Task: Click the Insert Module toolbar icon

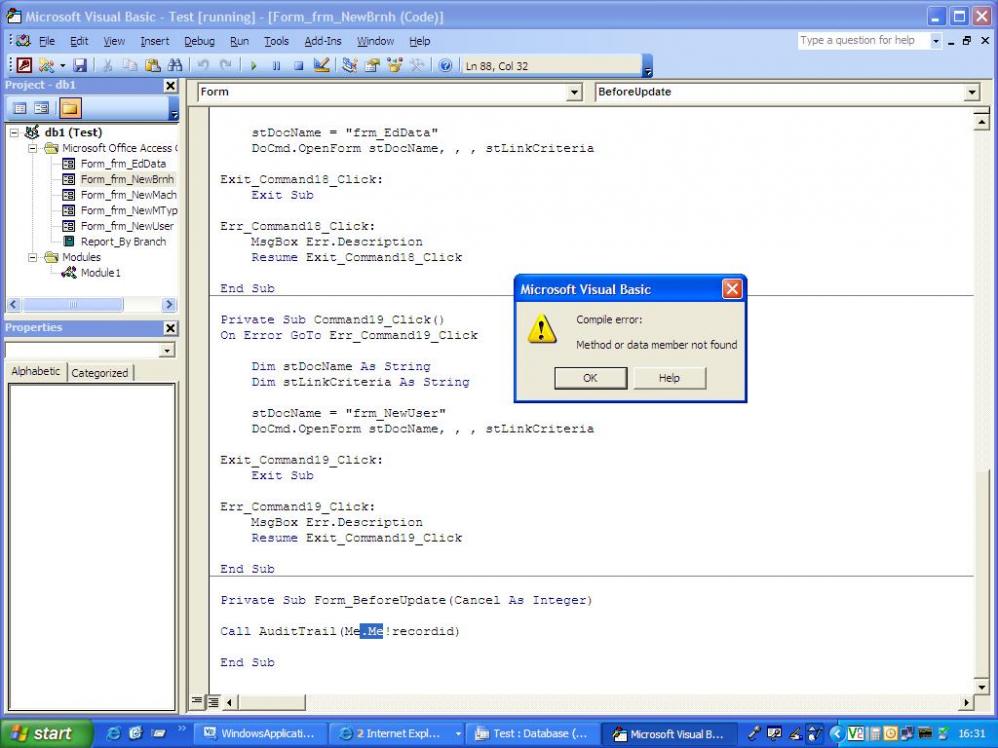Action: (46, 65)
